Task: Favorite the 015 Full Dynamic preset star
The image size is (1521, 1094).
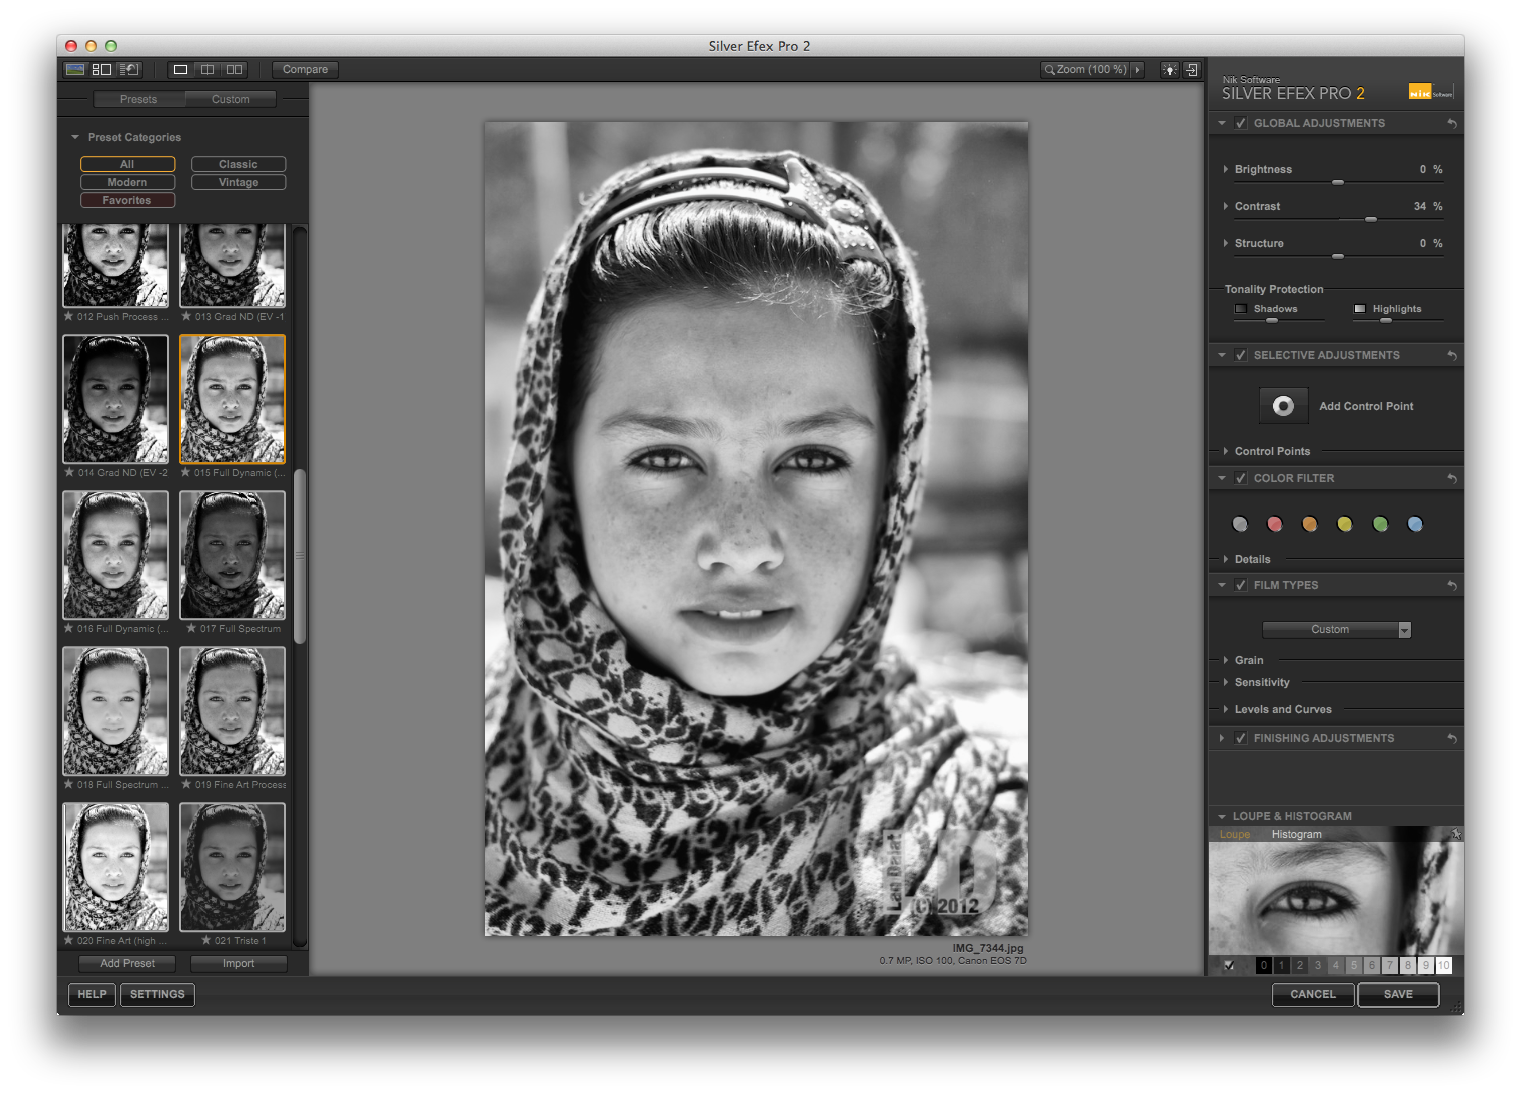Action: pos(186,472)
